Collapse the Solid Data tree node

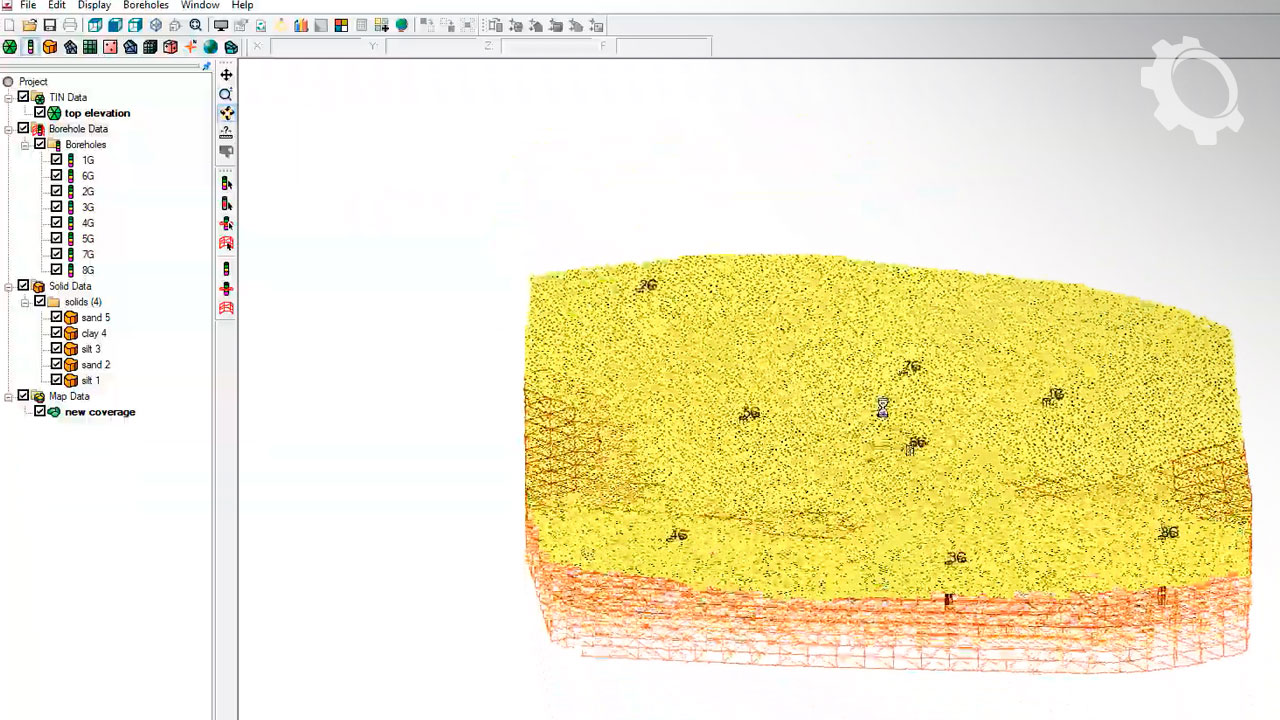[x=9, y=286]
